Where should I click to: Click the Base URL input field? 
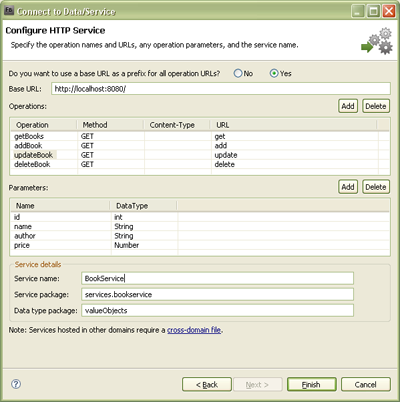221,89
